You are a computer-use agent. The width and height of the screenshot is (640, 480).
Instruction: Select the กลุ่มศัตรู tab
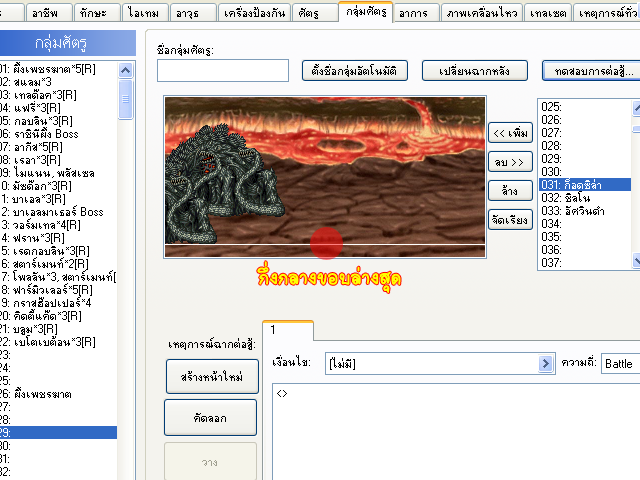[366, 11]
